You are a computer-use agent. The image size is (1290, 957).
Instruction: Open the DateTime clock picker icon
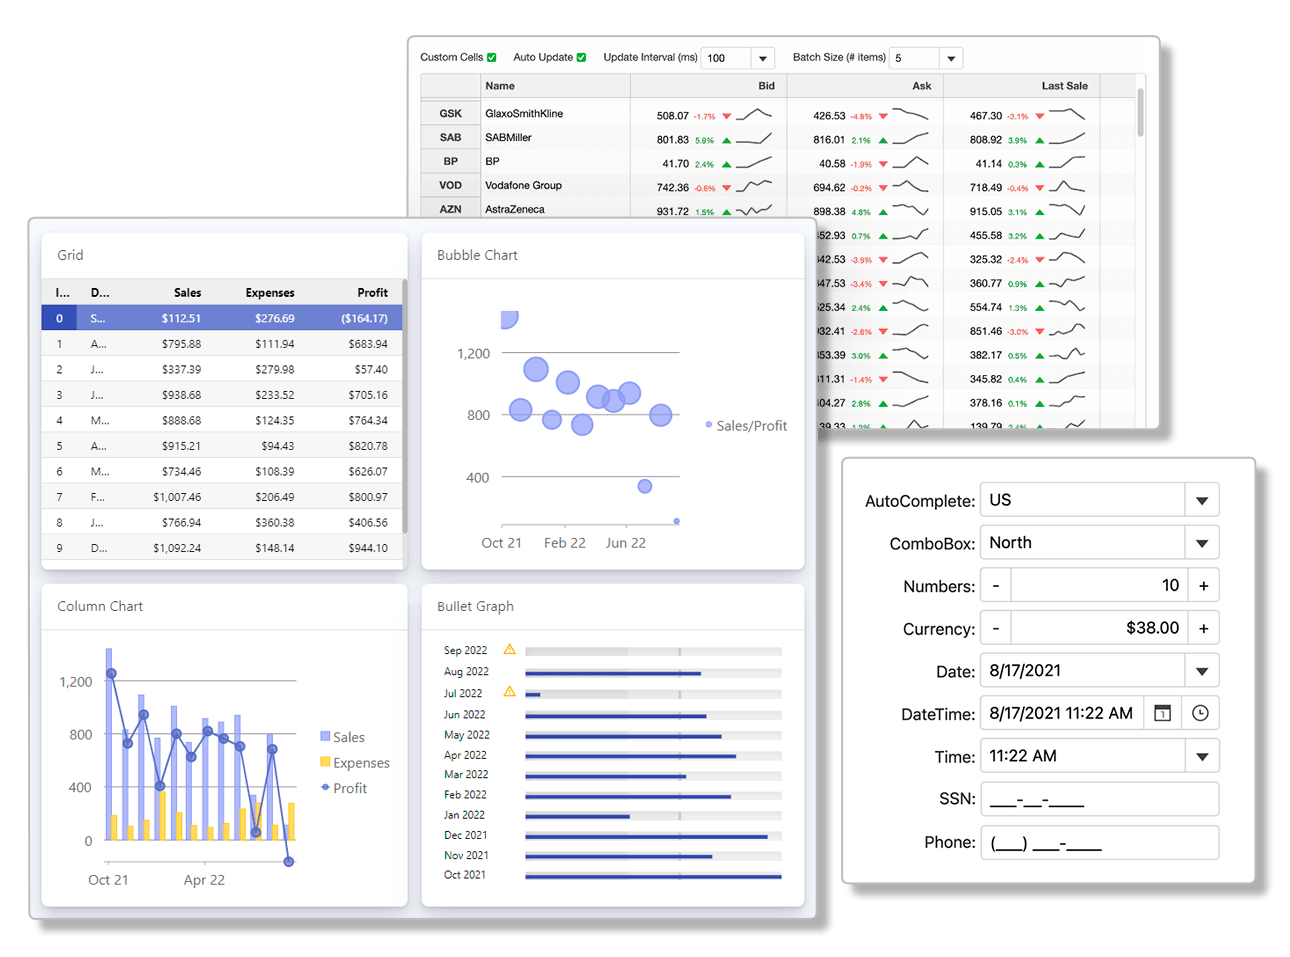pyautogui.click(x=1200, y=713)
